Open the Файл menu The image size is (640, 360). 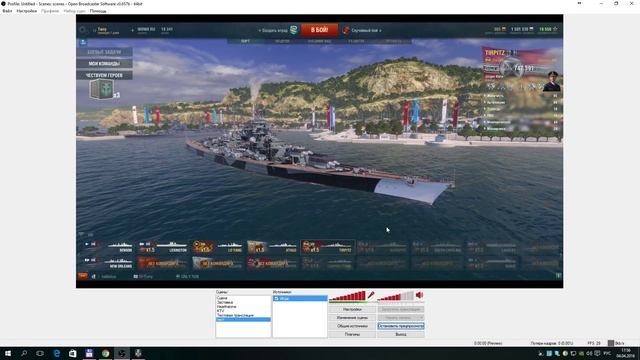click(7, 11)
